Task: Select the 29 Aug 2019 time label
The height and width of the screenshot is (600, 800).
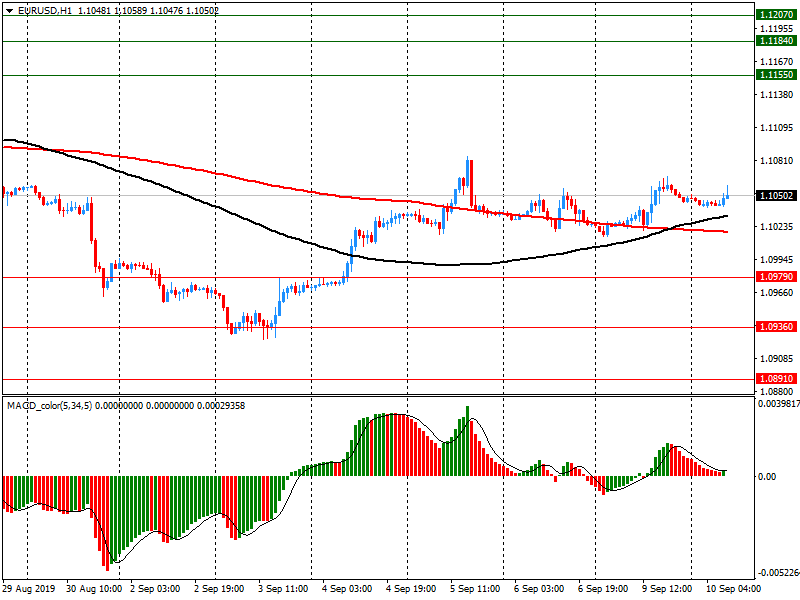Action: (29, 589)
